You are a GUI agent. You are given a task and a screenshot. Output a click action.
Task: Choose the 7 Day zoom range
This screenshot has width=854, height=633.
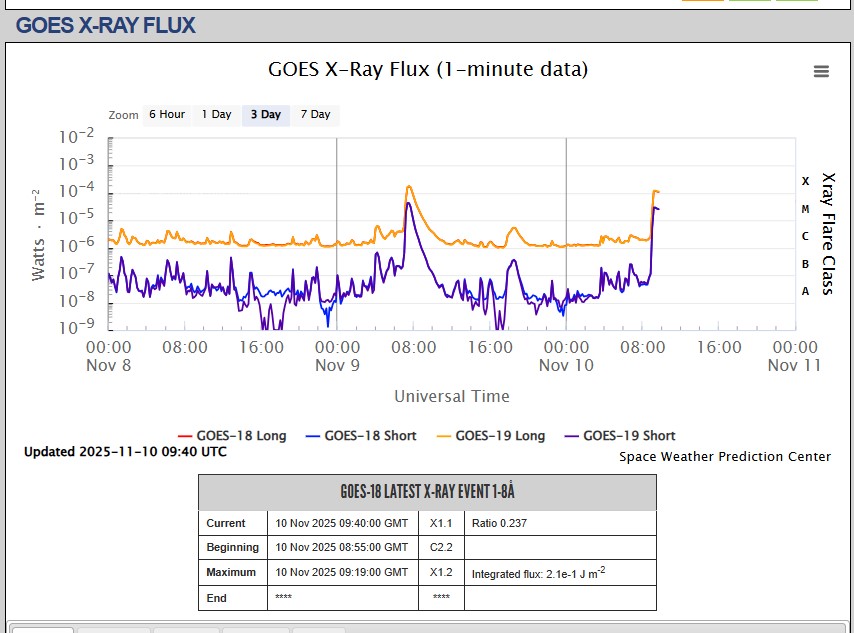pos(315,115)
